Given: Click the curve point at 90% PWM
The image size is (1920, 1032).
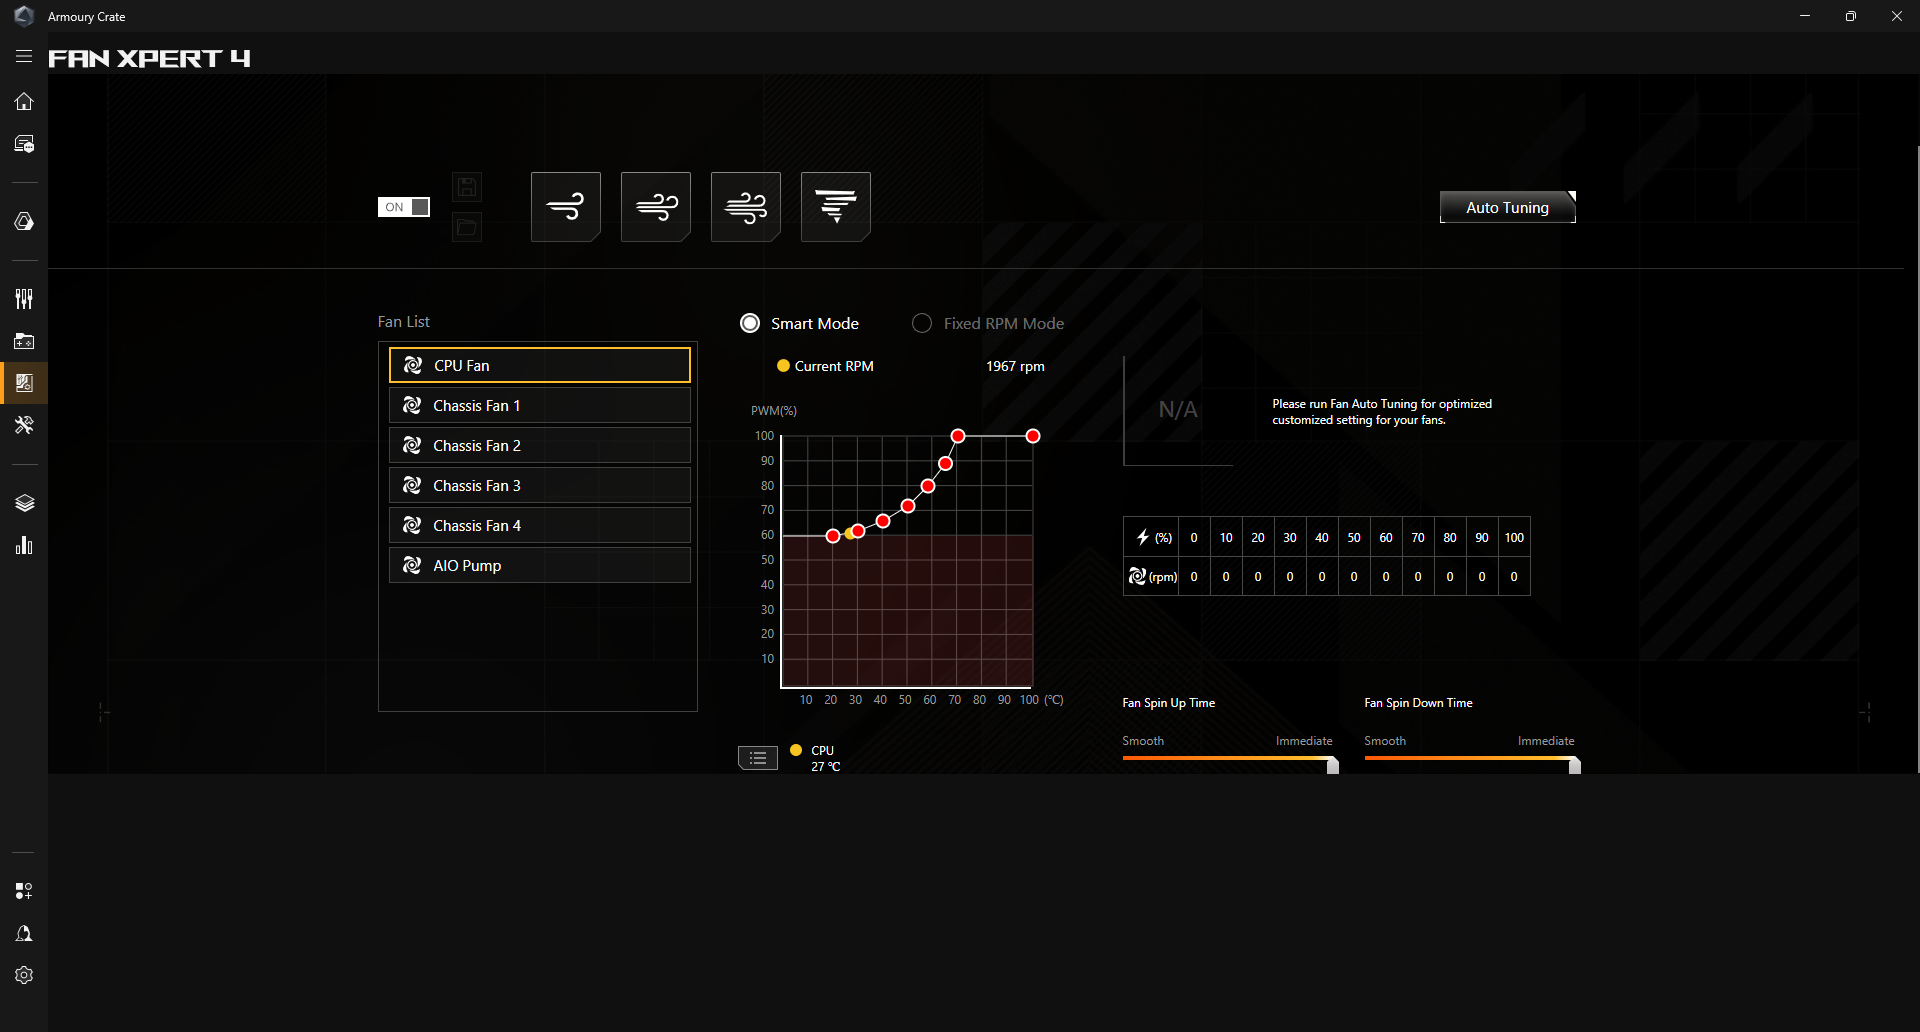Looking at the screenshot, I should 945,463.
